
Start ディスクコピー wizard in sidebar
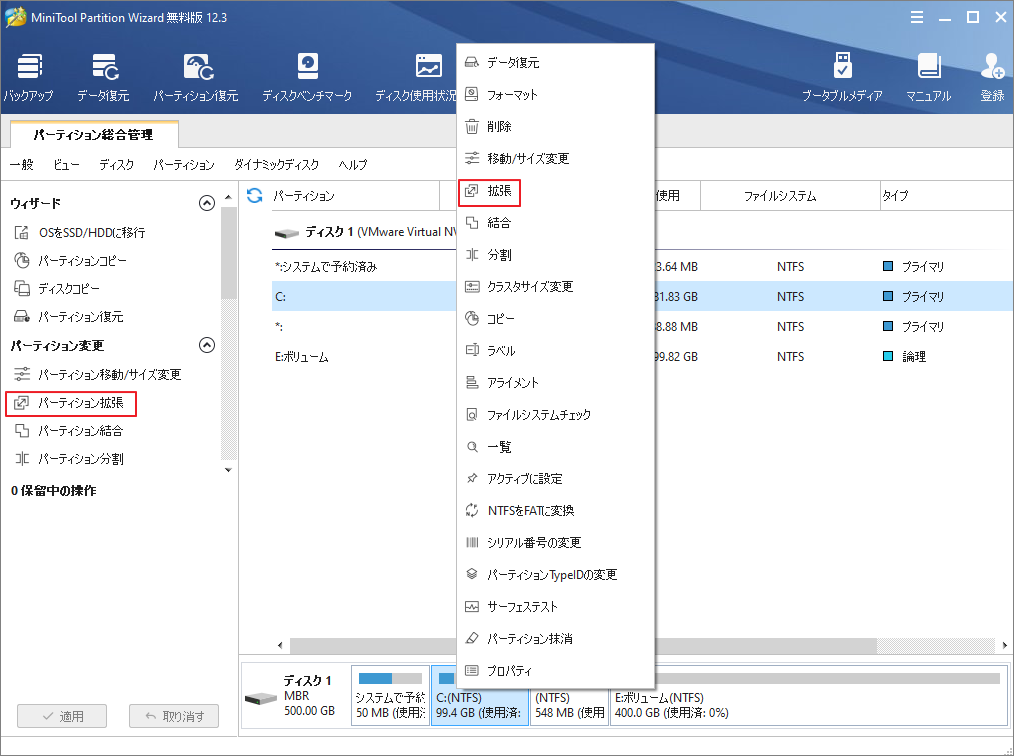[x=57, y=288]
